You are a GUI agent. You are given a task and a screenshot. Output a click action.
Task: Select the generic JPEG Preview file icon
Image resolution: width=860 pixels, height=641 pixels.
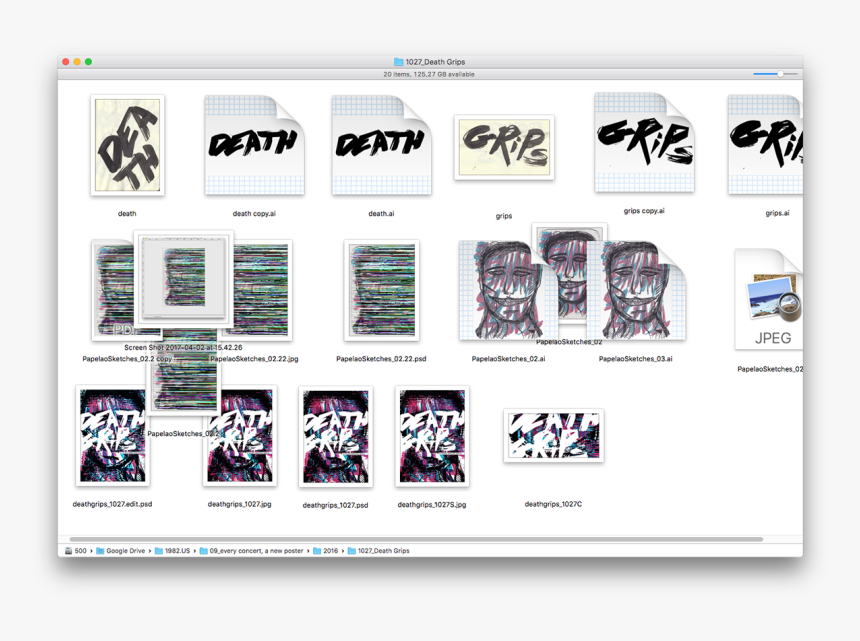coord(769,299)
